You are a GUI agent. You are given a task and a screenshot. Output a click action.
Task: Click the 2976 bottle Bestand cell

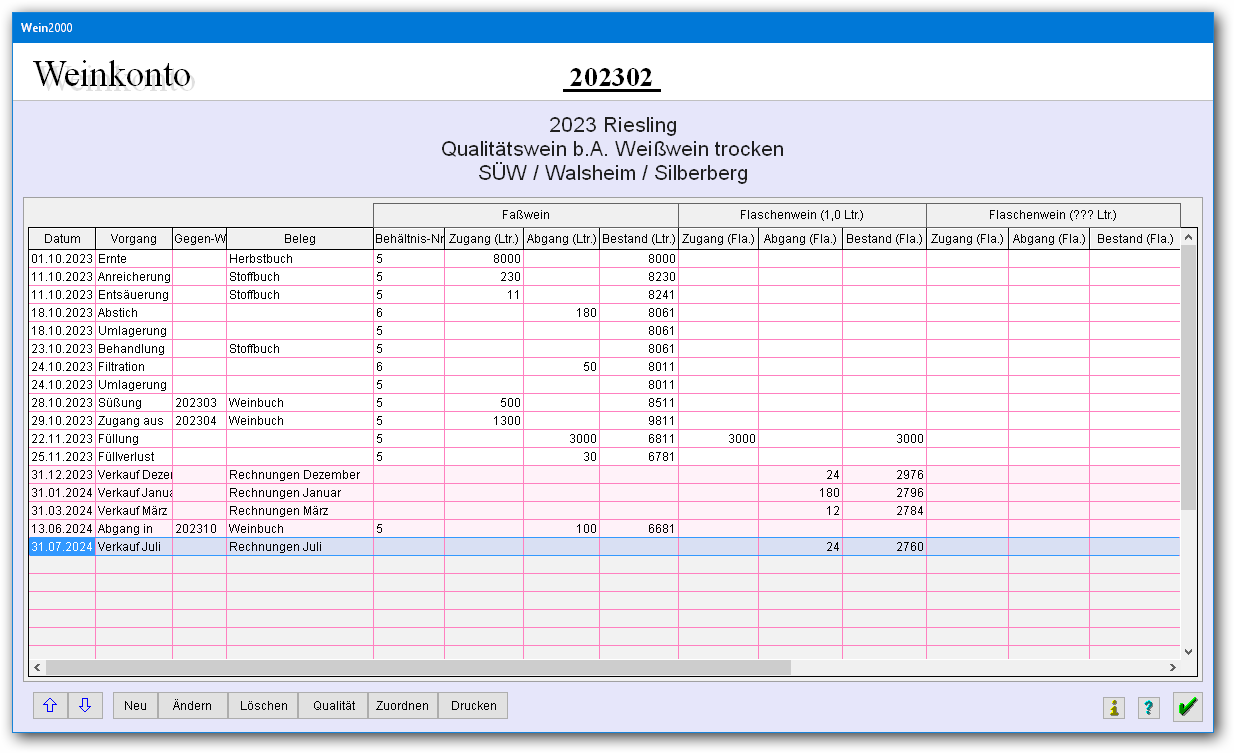884,475
